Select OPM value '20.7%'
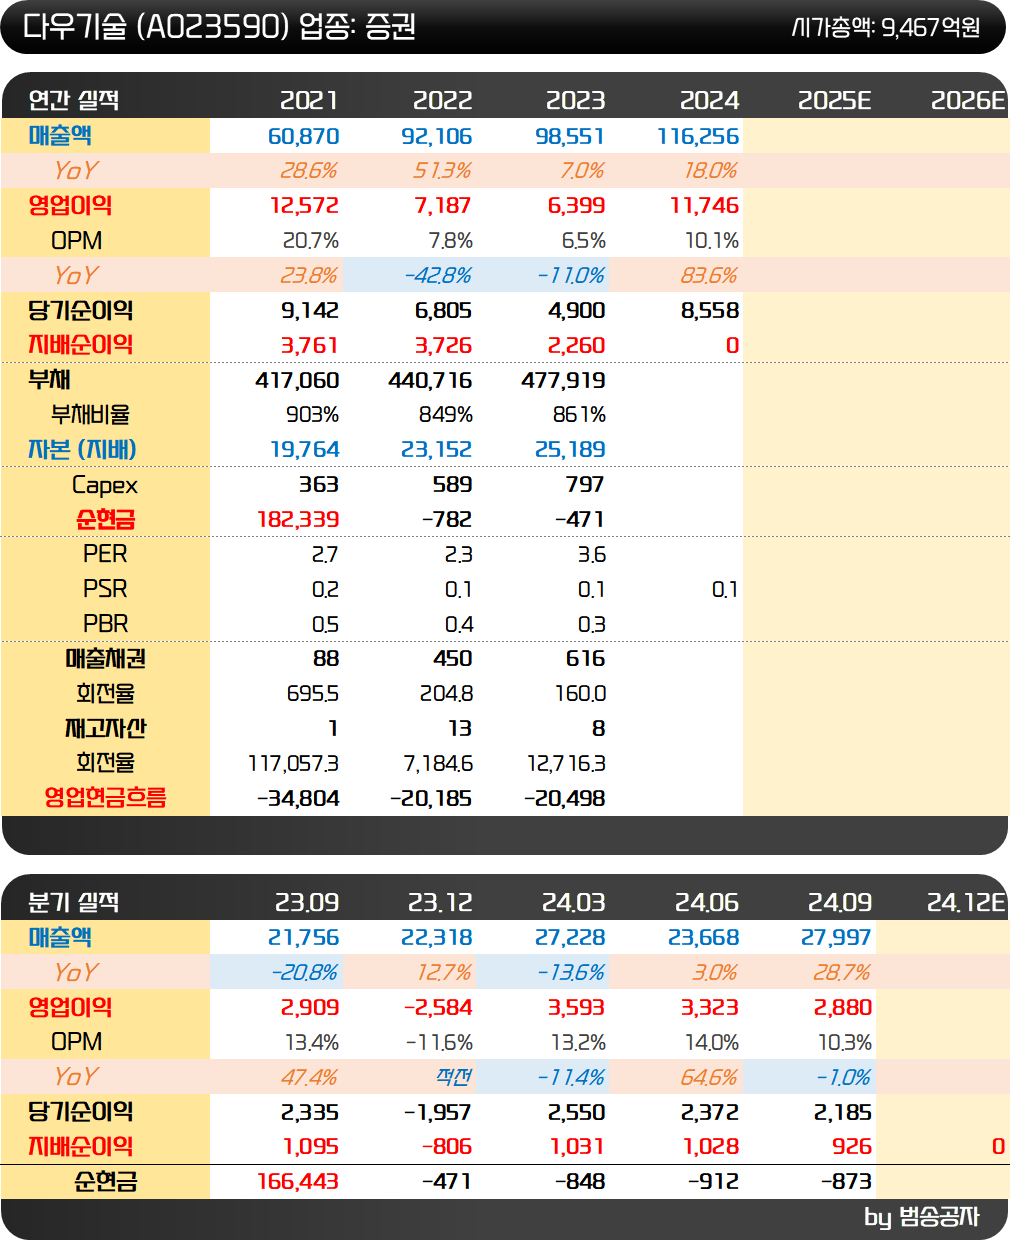Screen dimensions: 1011x1240 (311, 241)
